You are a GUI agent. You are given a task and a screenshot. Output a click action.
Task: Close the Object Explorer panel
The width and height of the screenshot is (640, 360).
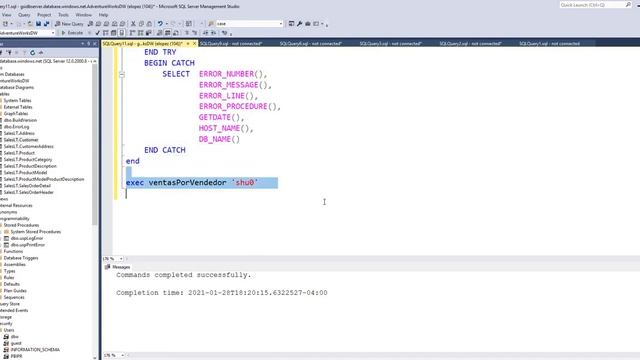click(95, 44)
